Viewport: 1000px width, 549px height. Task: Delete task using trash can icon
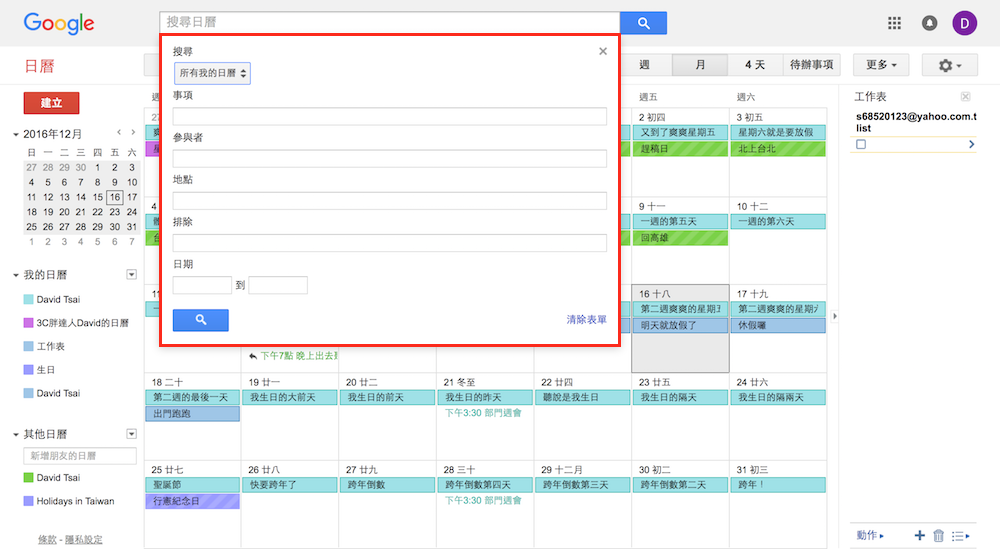click(938, 536)
